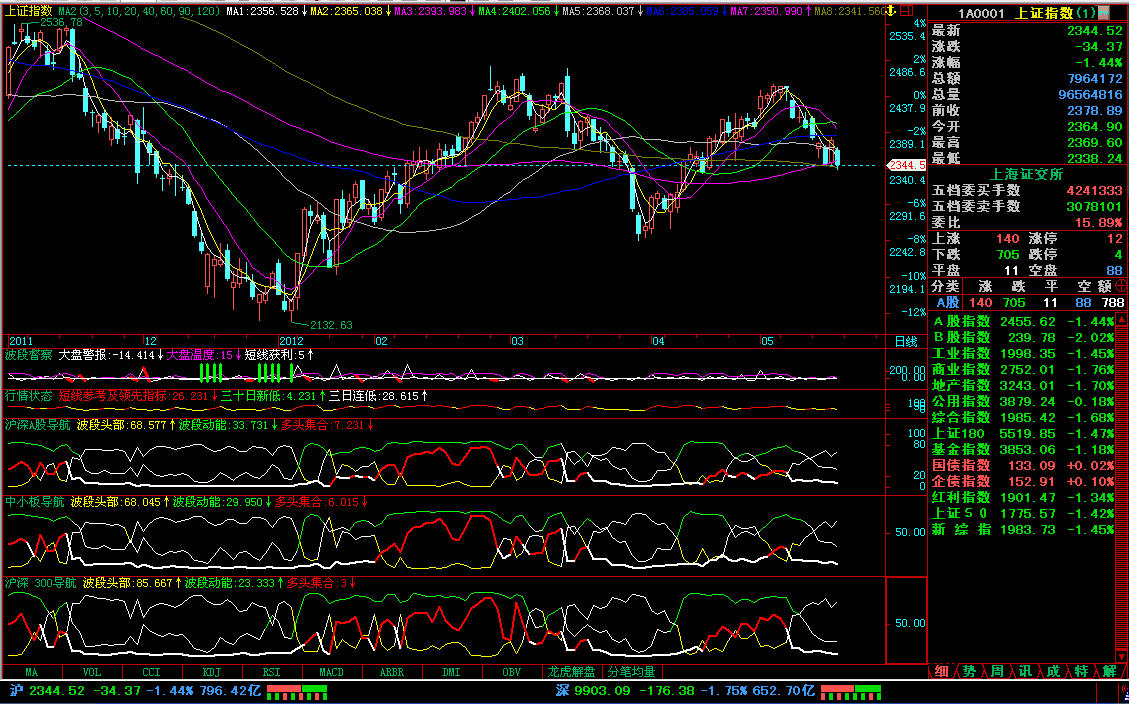Viewport: 1129px width, 704px height.
Task: Click the 大盘警报 value label
Action: point(109,354)
